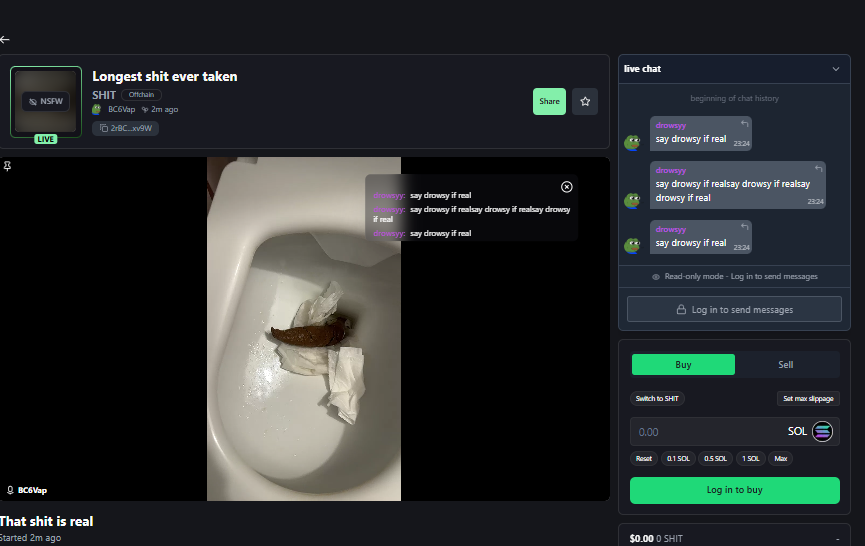Click frog avatar beside first chat message
Image resolution: width=865 pixels, height=546 pixels.
(x=632, y=142)
